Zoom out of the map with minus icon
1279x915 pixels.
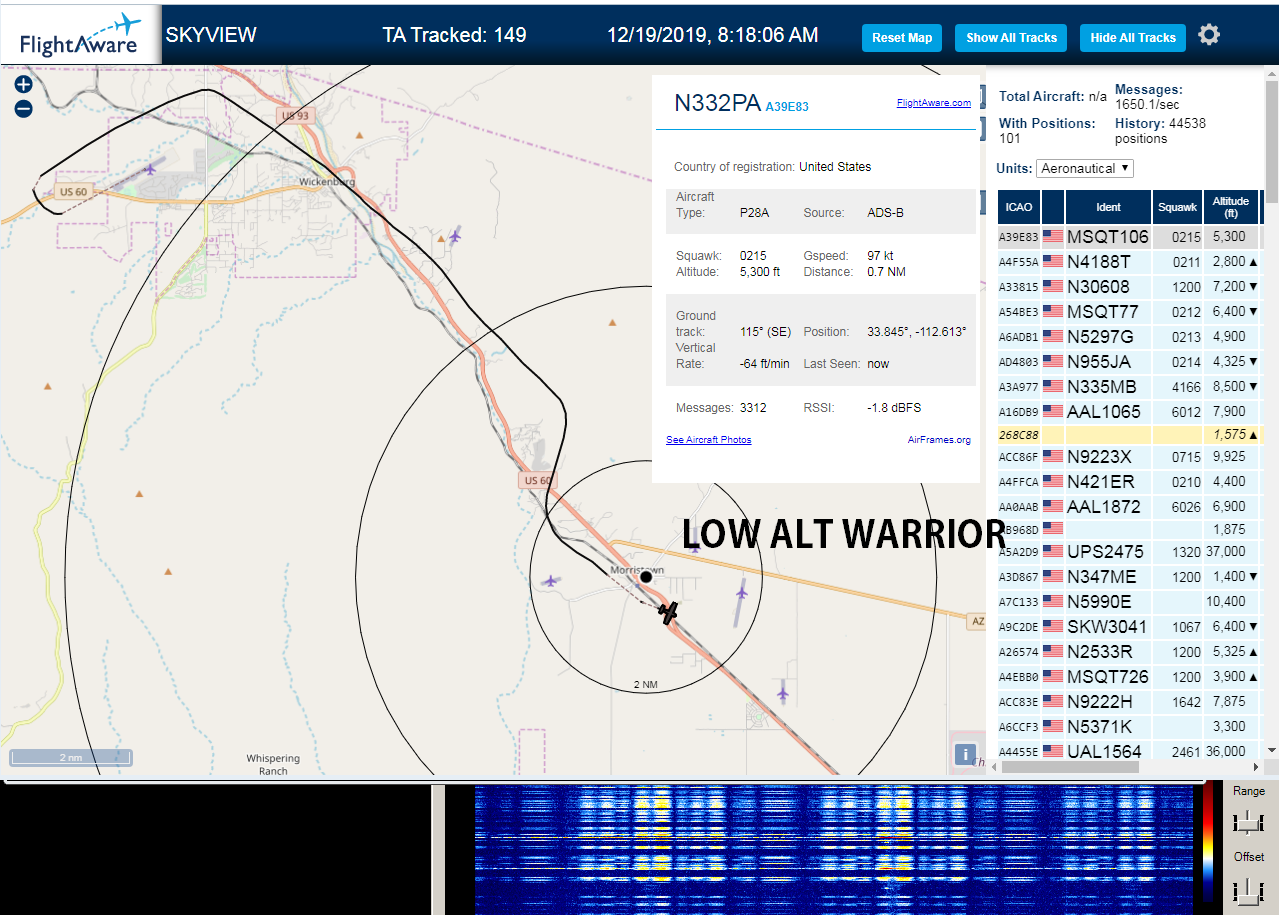24,109
